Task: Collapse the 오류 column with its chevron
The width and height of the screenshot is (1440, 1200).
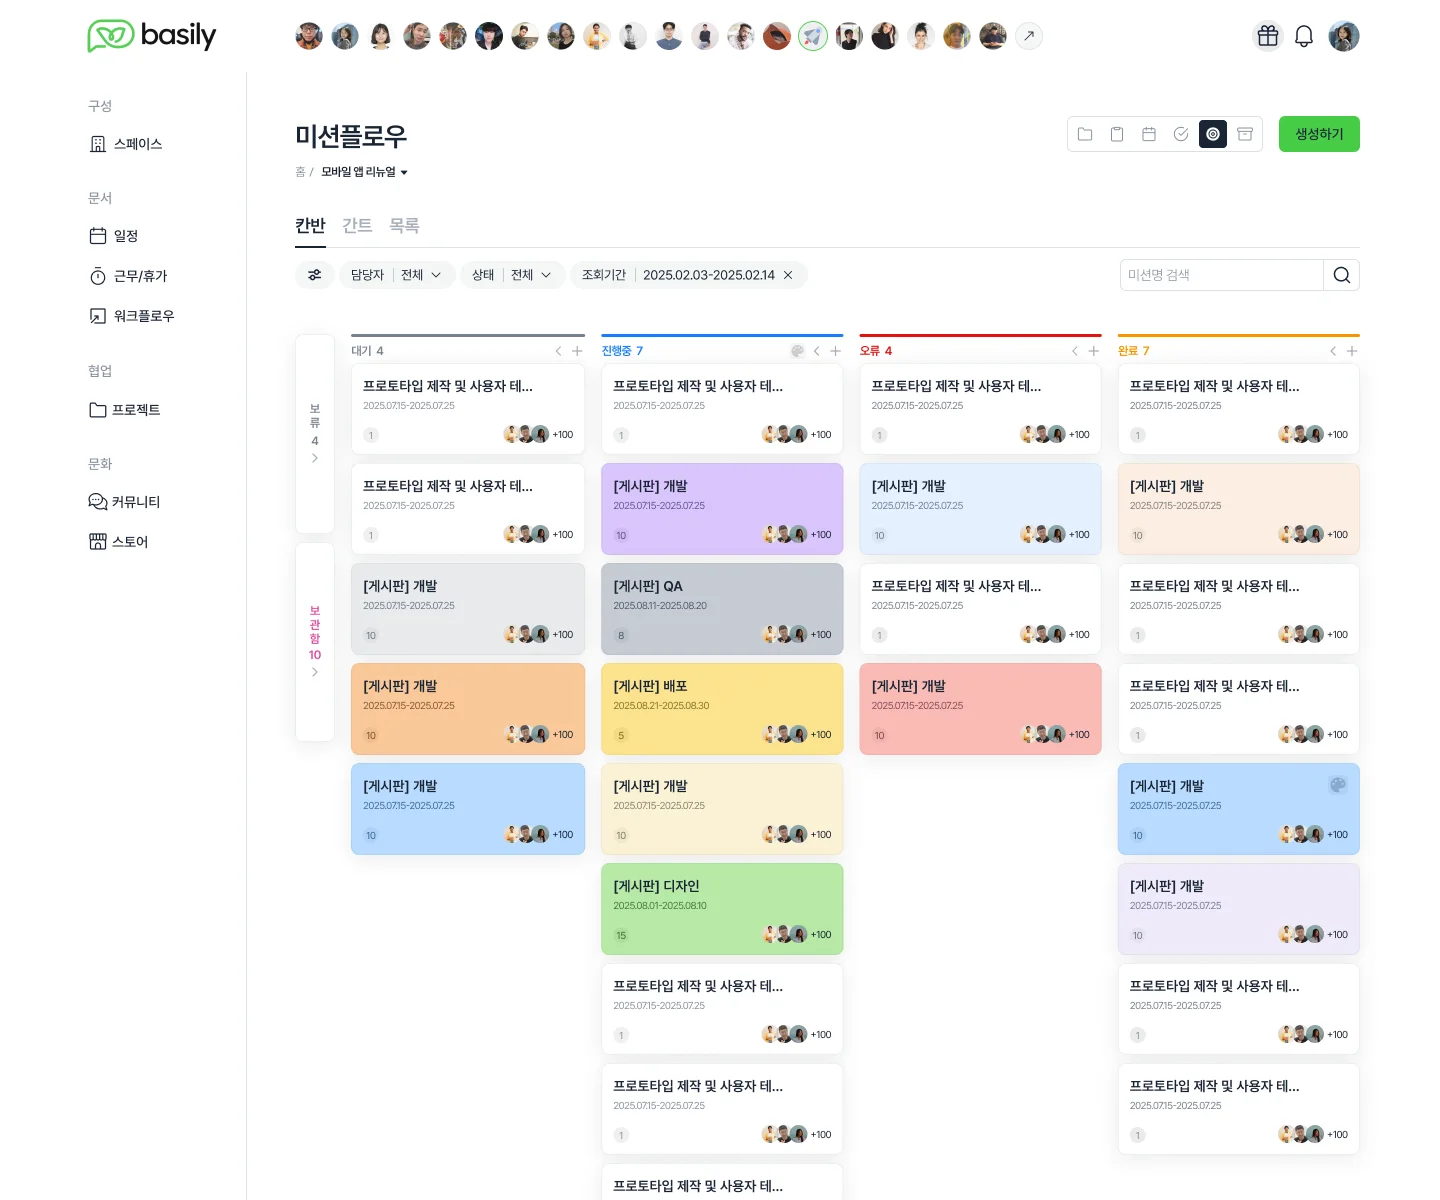Action: (1074, 351)
